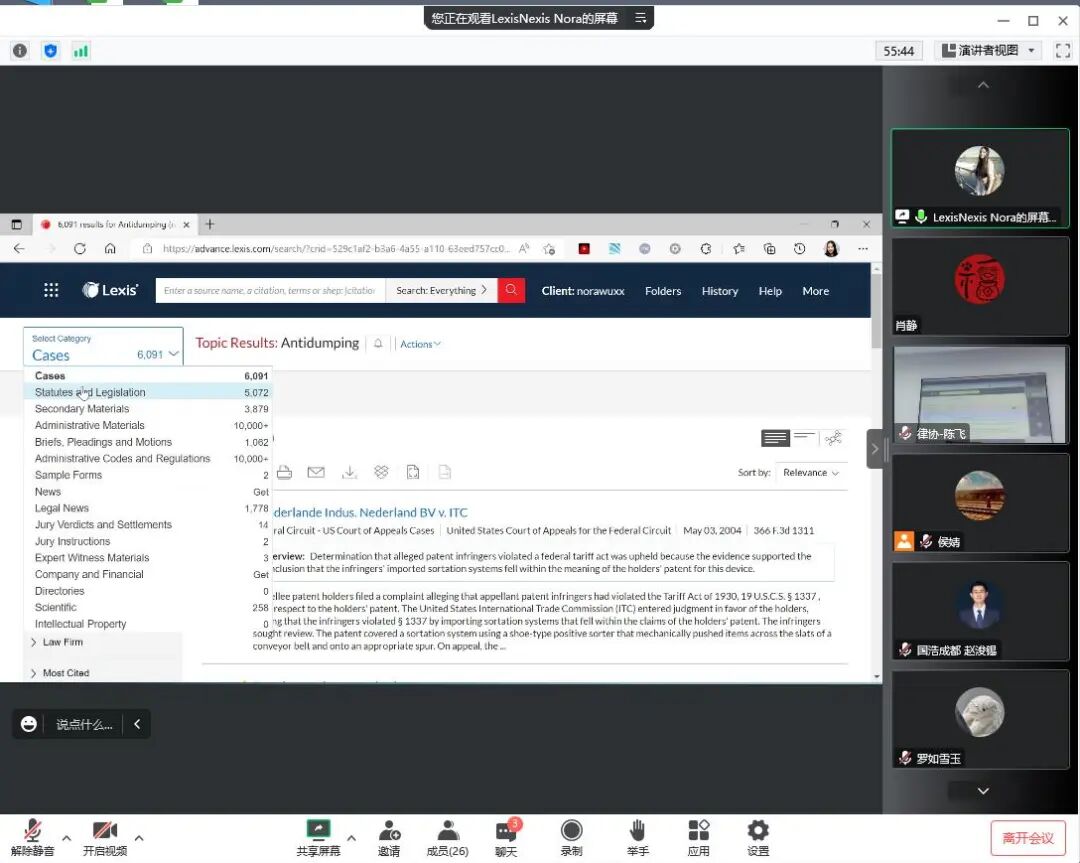Download results with download icon
1080x863 pixels.
coord(349,472)
